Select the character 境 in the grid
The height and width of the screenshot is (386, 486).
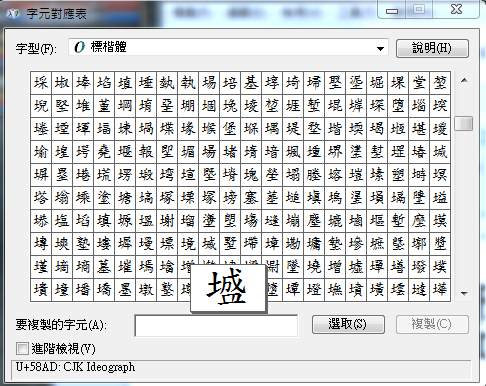[188, 244]
